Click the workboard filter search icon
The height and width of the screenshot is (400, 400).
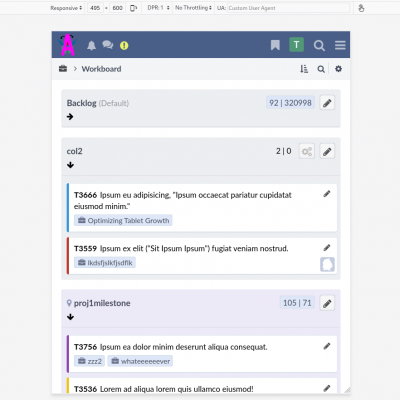tap(321, 69)
